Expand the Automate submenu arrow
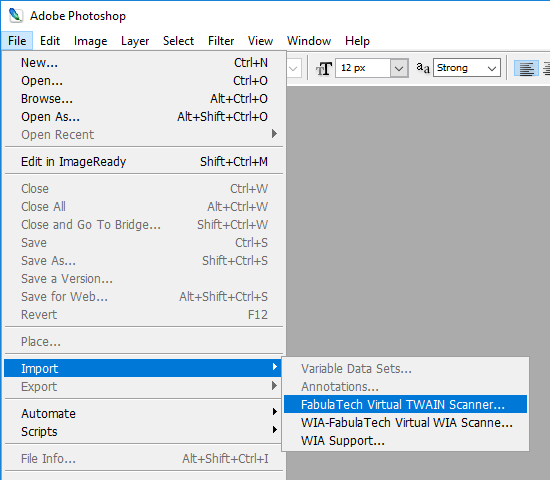Viewport: 550px width, 480px height. [x=274, y=412]
